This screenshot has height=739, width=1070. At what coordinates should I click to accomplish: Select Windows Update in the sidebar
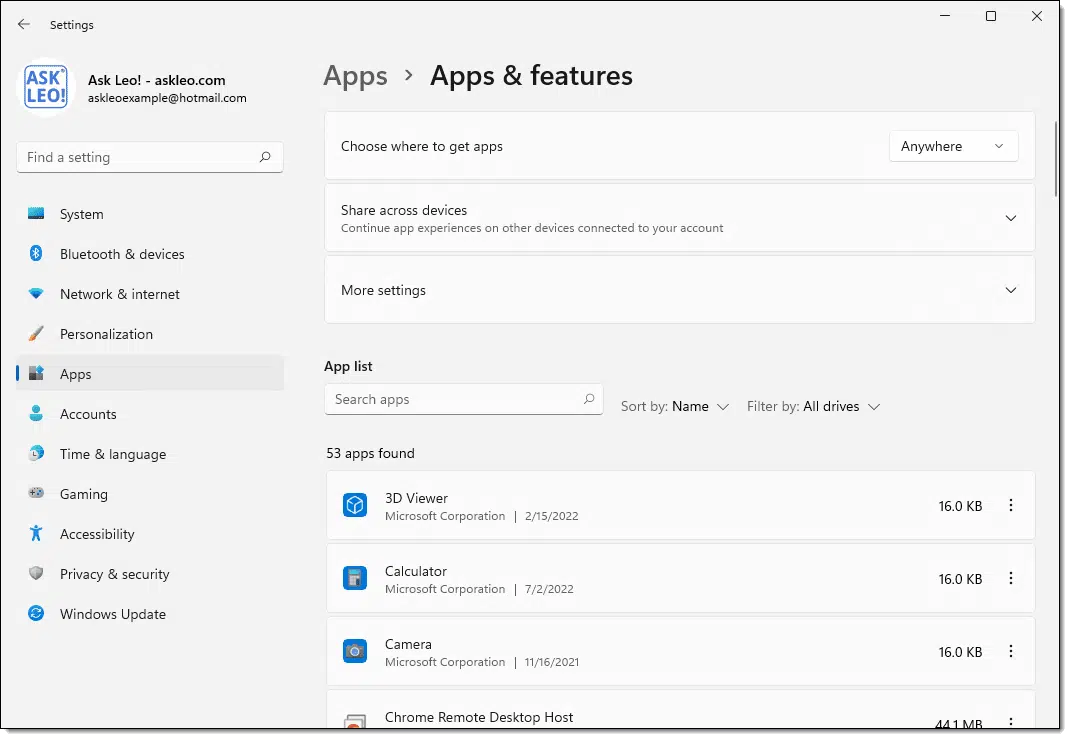(150, 614)
